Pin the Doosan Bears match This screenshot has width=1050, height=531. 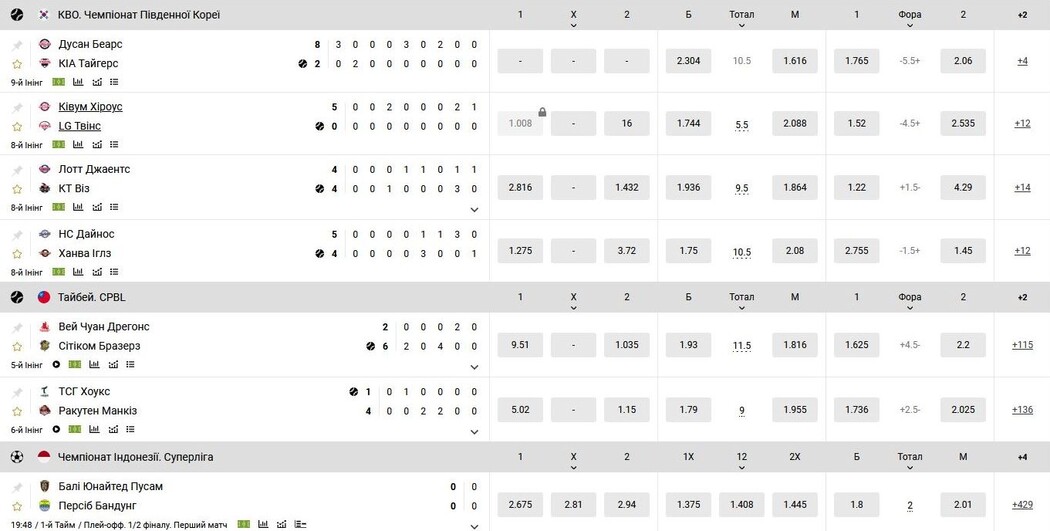click(x=17, y=45)
